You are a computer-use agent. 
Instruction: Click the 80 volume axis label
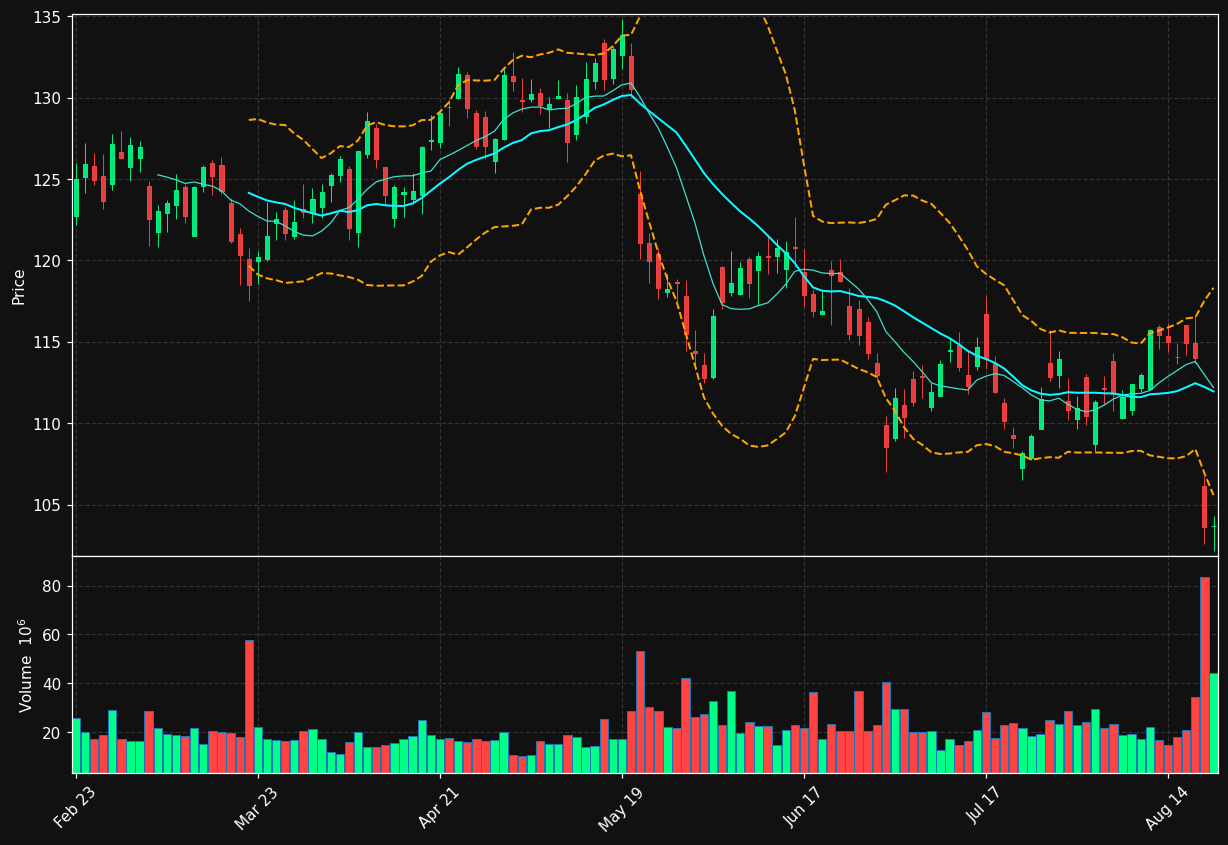(x=51, y=586)
